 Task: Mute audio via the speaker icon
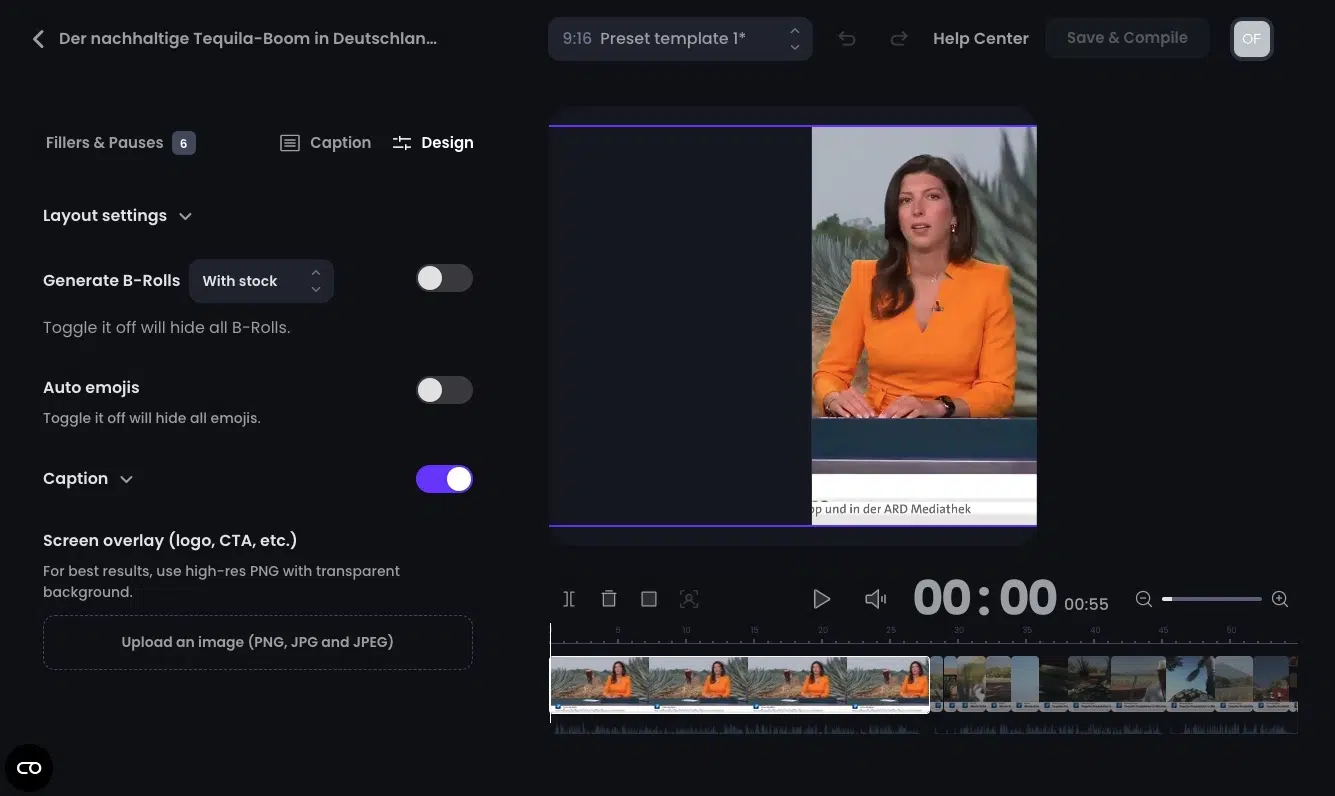pos(875,598)
